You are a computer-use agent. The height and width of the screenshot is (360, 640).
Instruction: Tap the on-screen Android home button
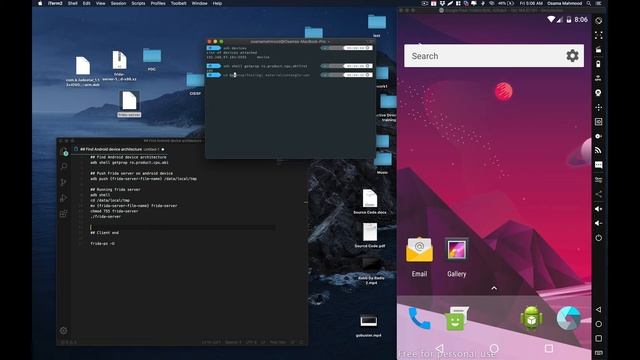(x=494, y=348)
